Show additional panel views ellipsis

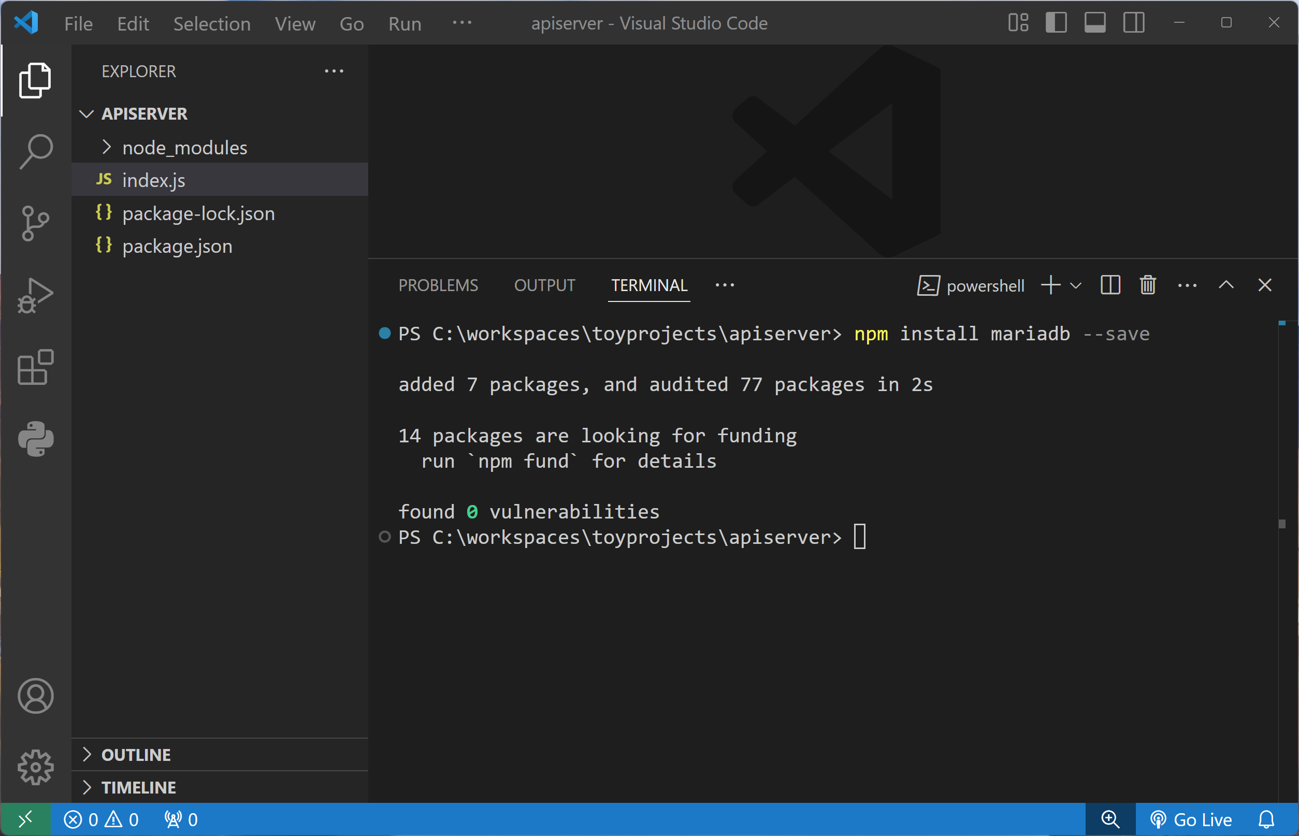725,285
